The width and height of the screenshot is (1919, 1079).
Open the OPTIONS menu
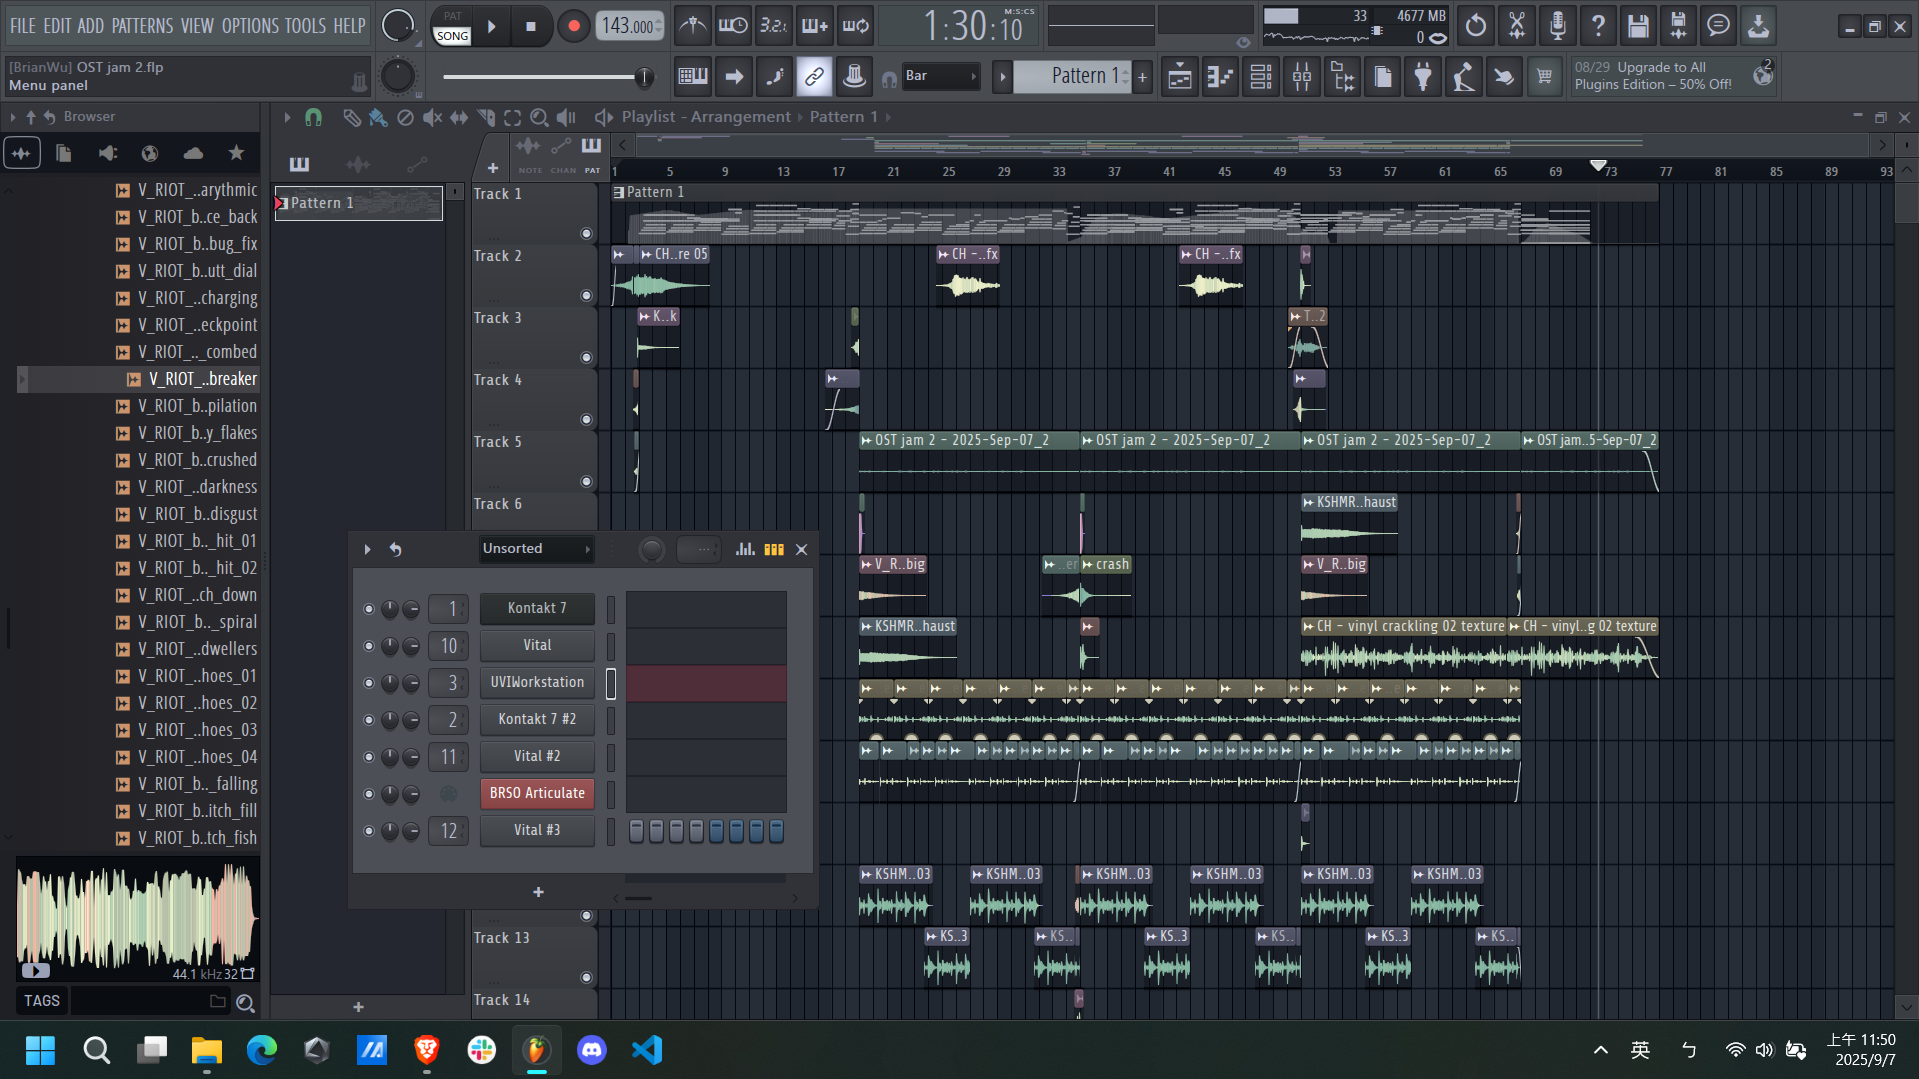[x=250, y=26]
